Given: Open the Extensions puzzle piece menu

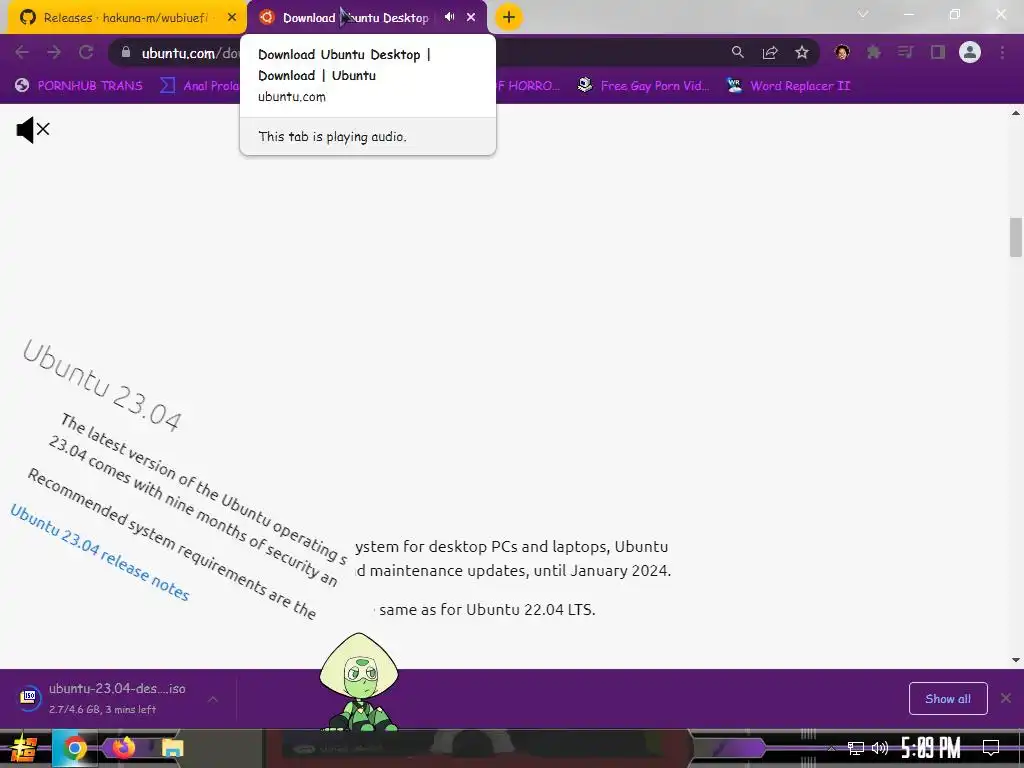Looking at the screenshot, I should click(x=874, y=52).
